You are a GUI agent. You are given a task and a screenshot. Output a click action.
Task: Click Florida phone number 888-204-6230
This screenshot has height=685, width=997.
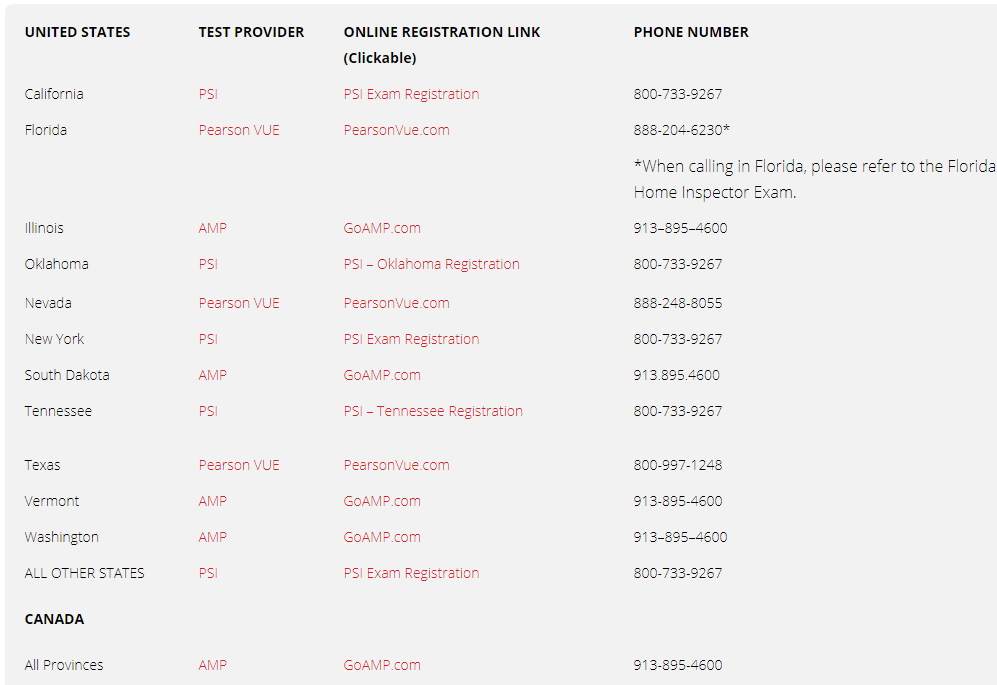[x=680, y=130]
